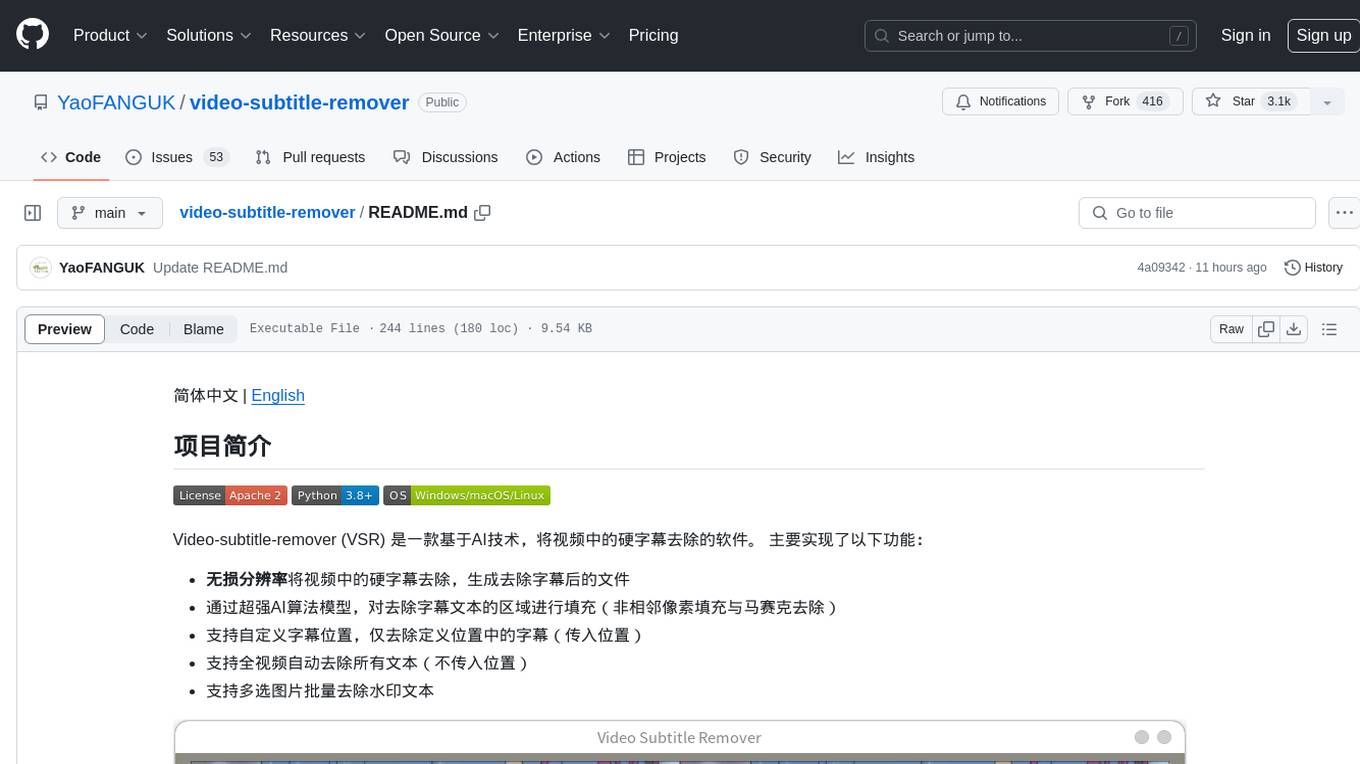Image resolution: width=1360 pixels, height=764 pixels.
Task: Click Sign in
Action: click(x=1245, y=35)
